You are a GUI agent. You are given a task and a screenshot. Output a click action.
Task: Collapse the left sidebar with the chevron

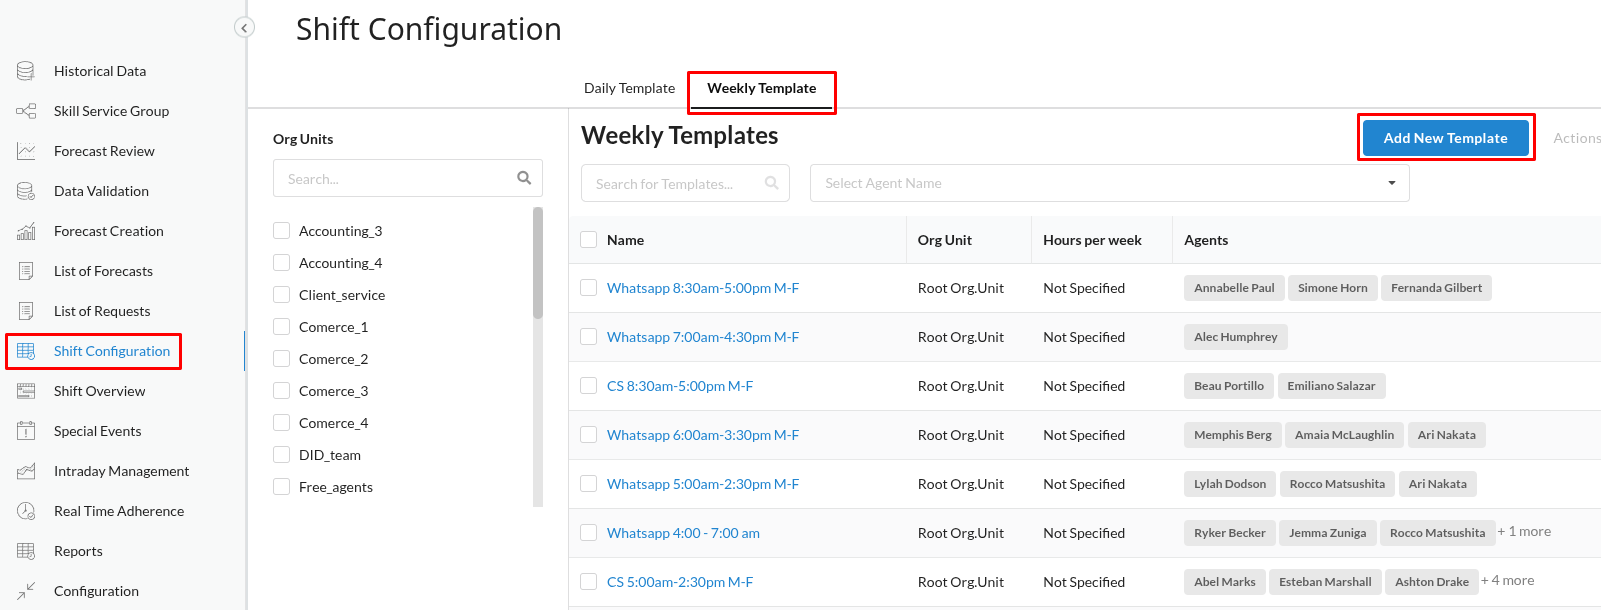coord(244,28)
